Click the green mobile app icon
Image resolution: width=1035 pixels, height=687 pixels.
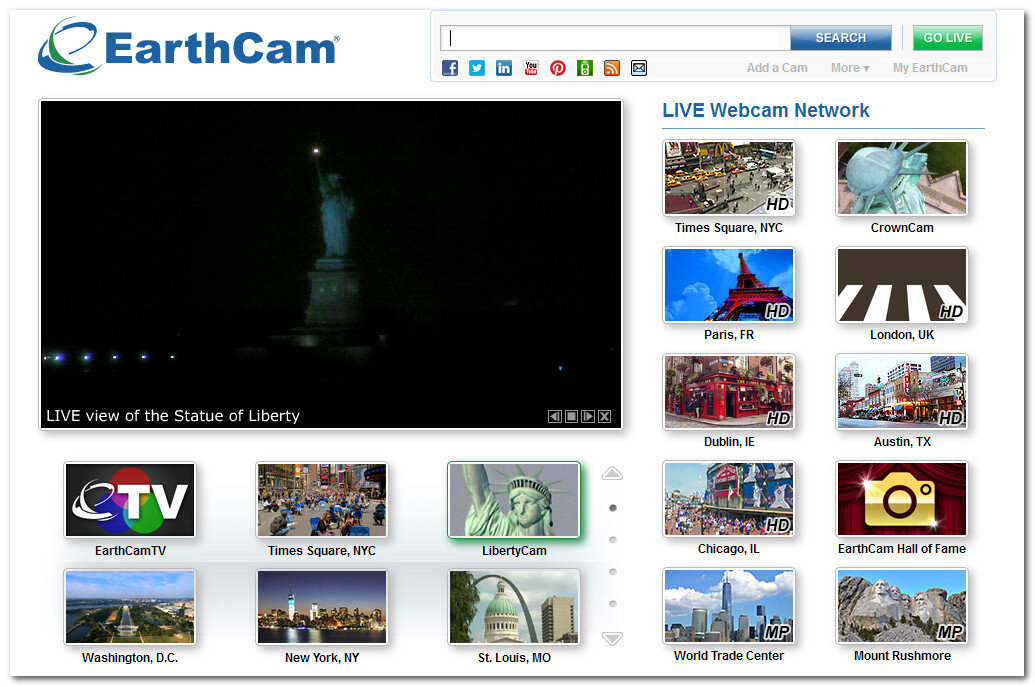point(585,68)
